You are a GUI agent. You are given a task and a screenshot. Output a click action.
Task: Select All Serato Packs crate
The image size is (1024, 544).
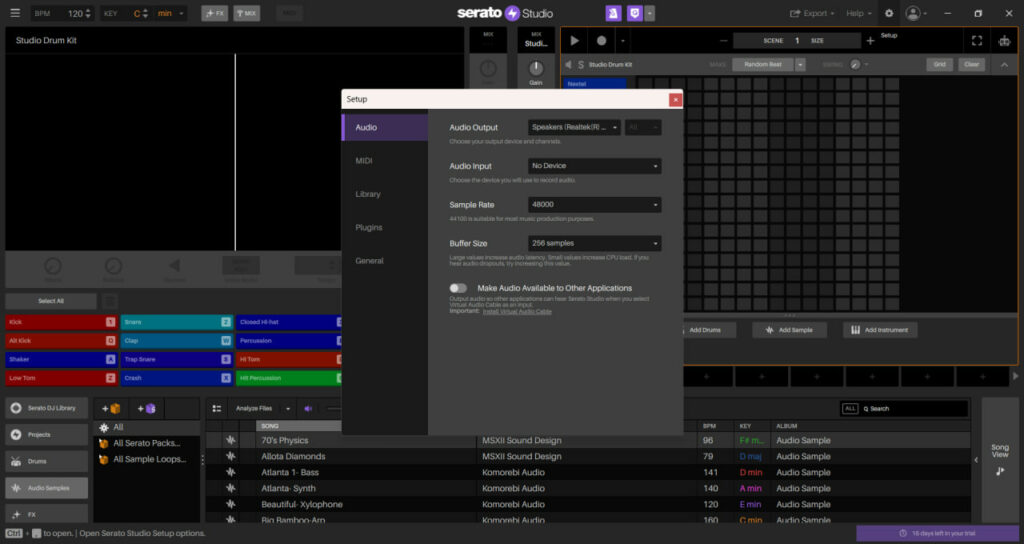[146, 443]
